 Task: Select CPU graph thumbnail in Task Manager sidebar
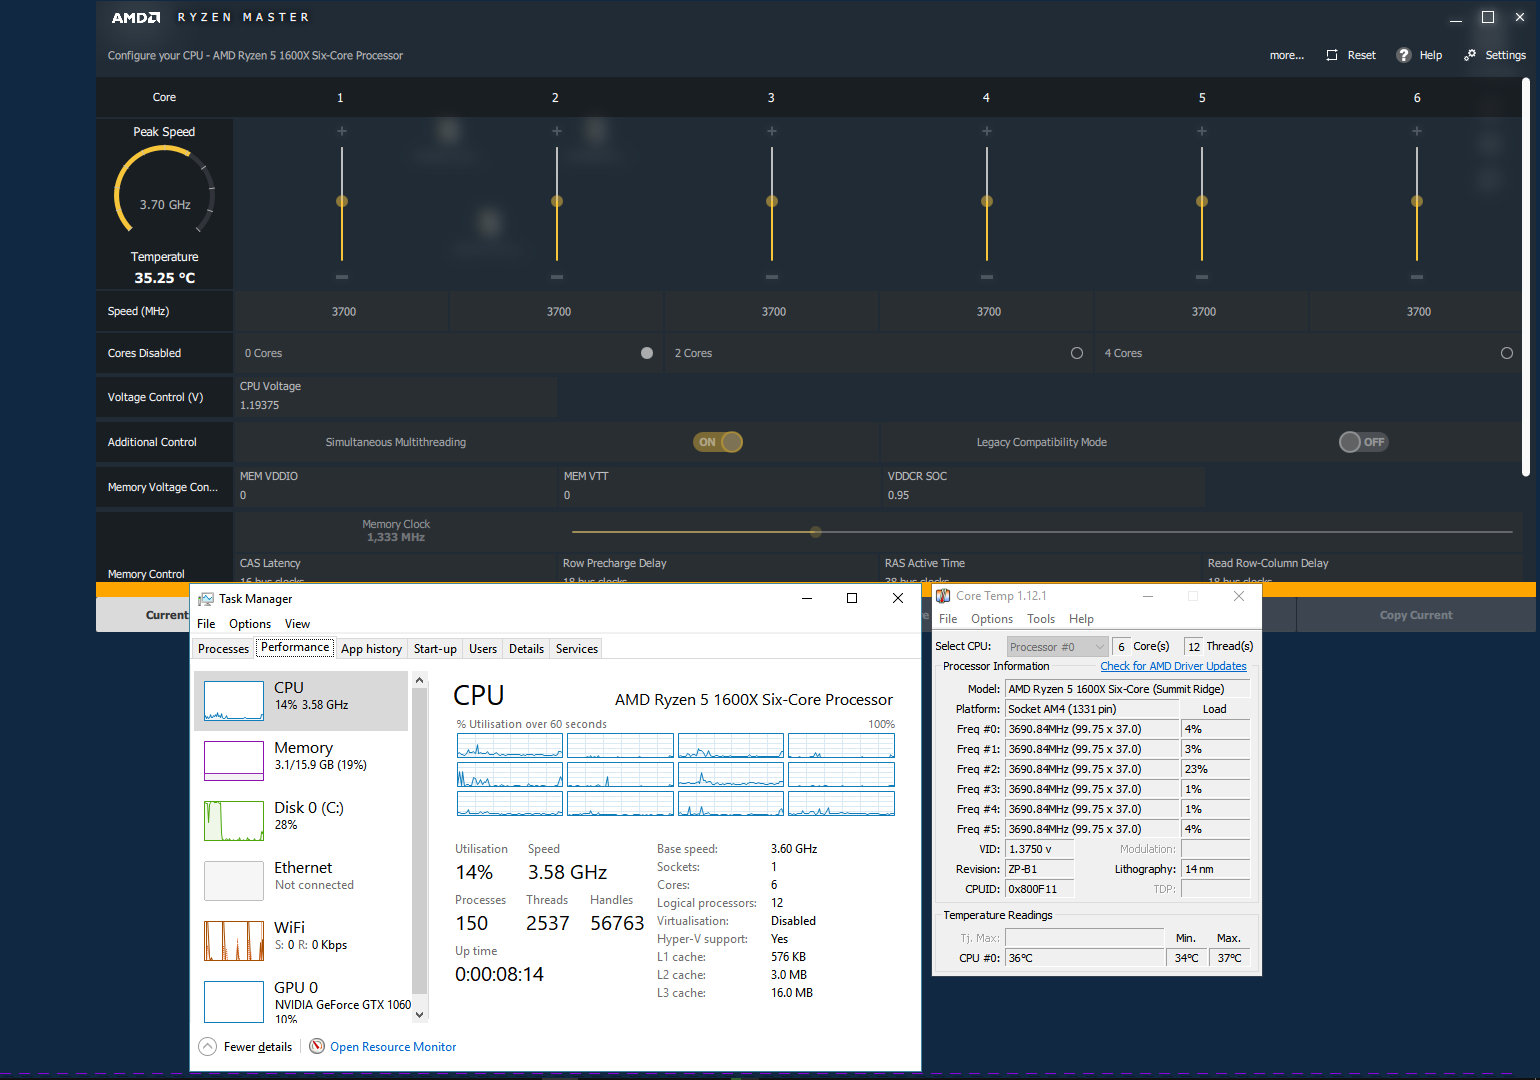coord(234,701)
